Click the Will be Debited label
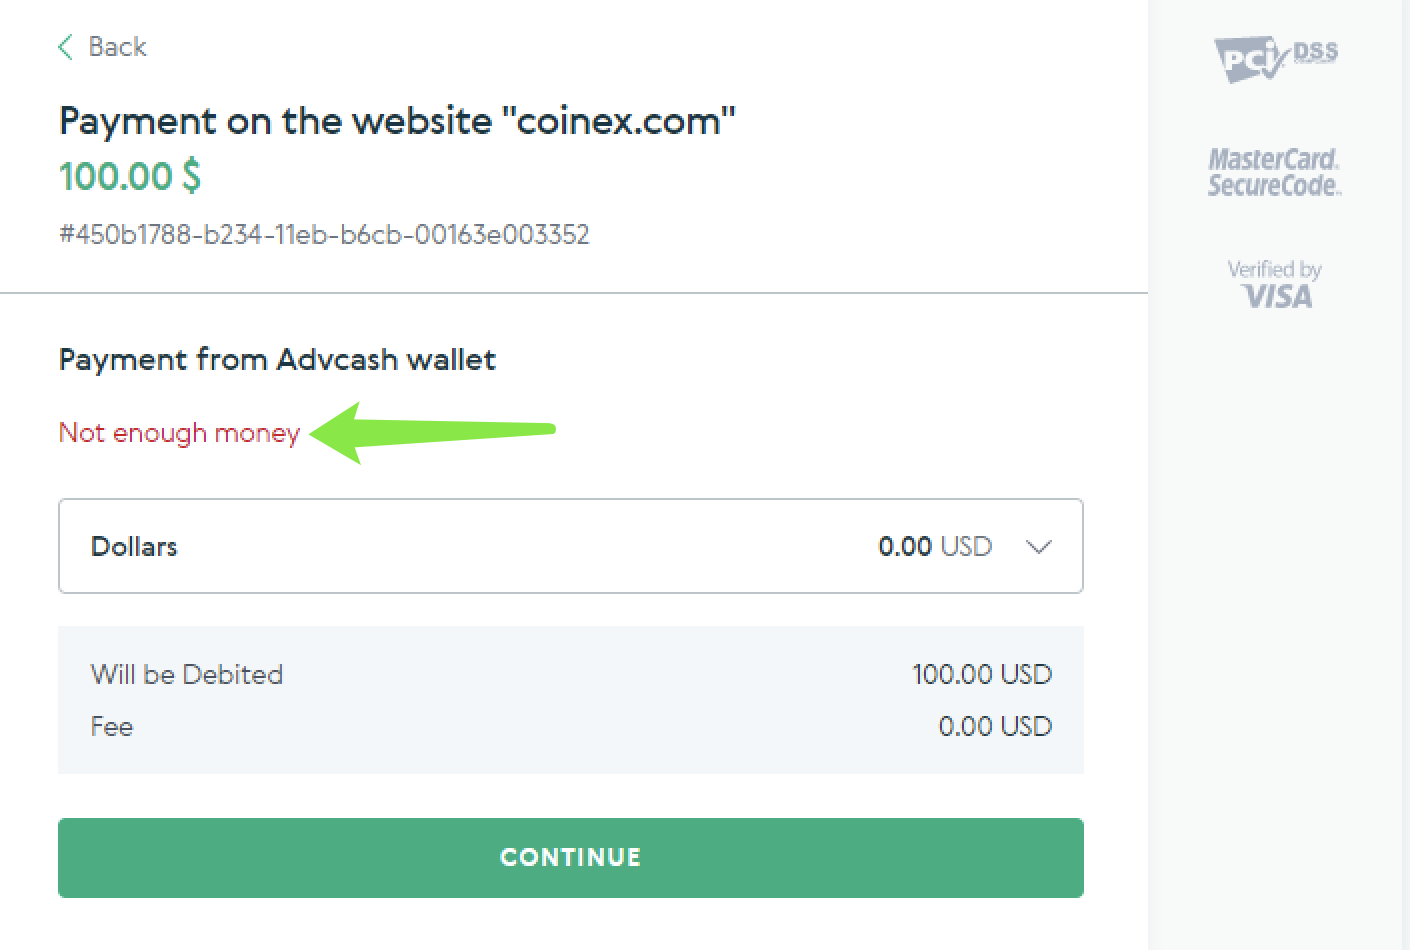Viewport: 1410px width, 950px height. point(186,674)
